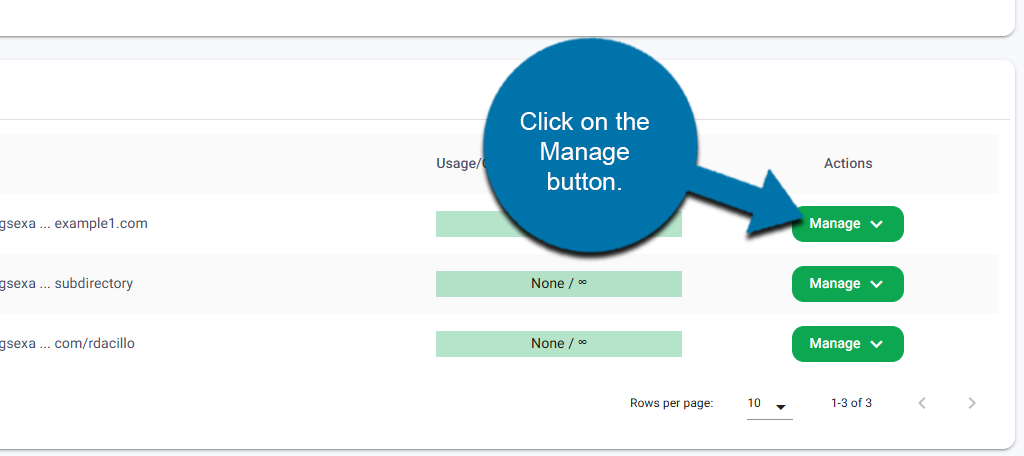Click the blue callout arrow graphic
Viewport: 1024px width, 456px height.
pyautogui.click(x=740, y=197)
